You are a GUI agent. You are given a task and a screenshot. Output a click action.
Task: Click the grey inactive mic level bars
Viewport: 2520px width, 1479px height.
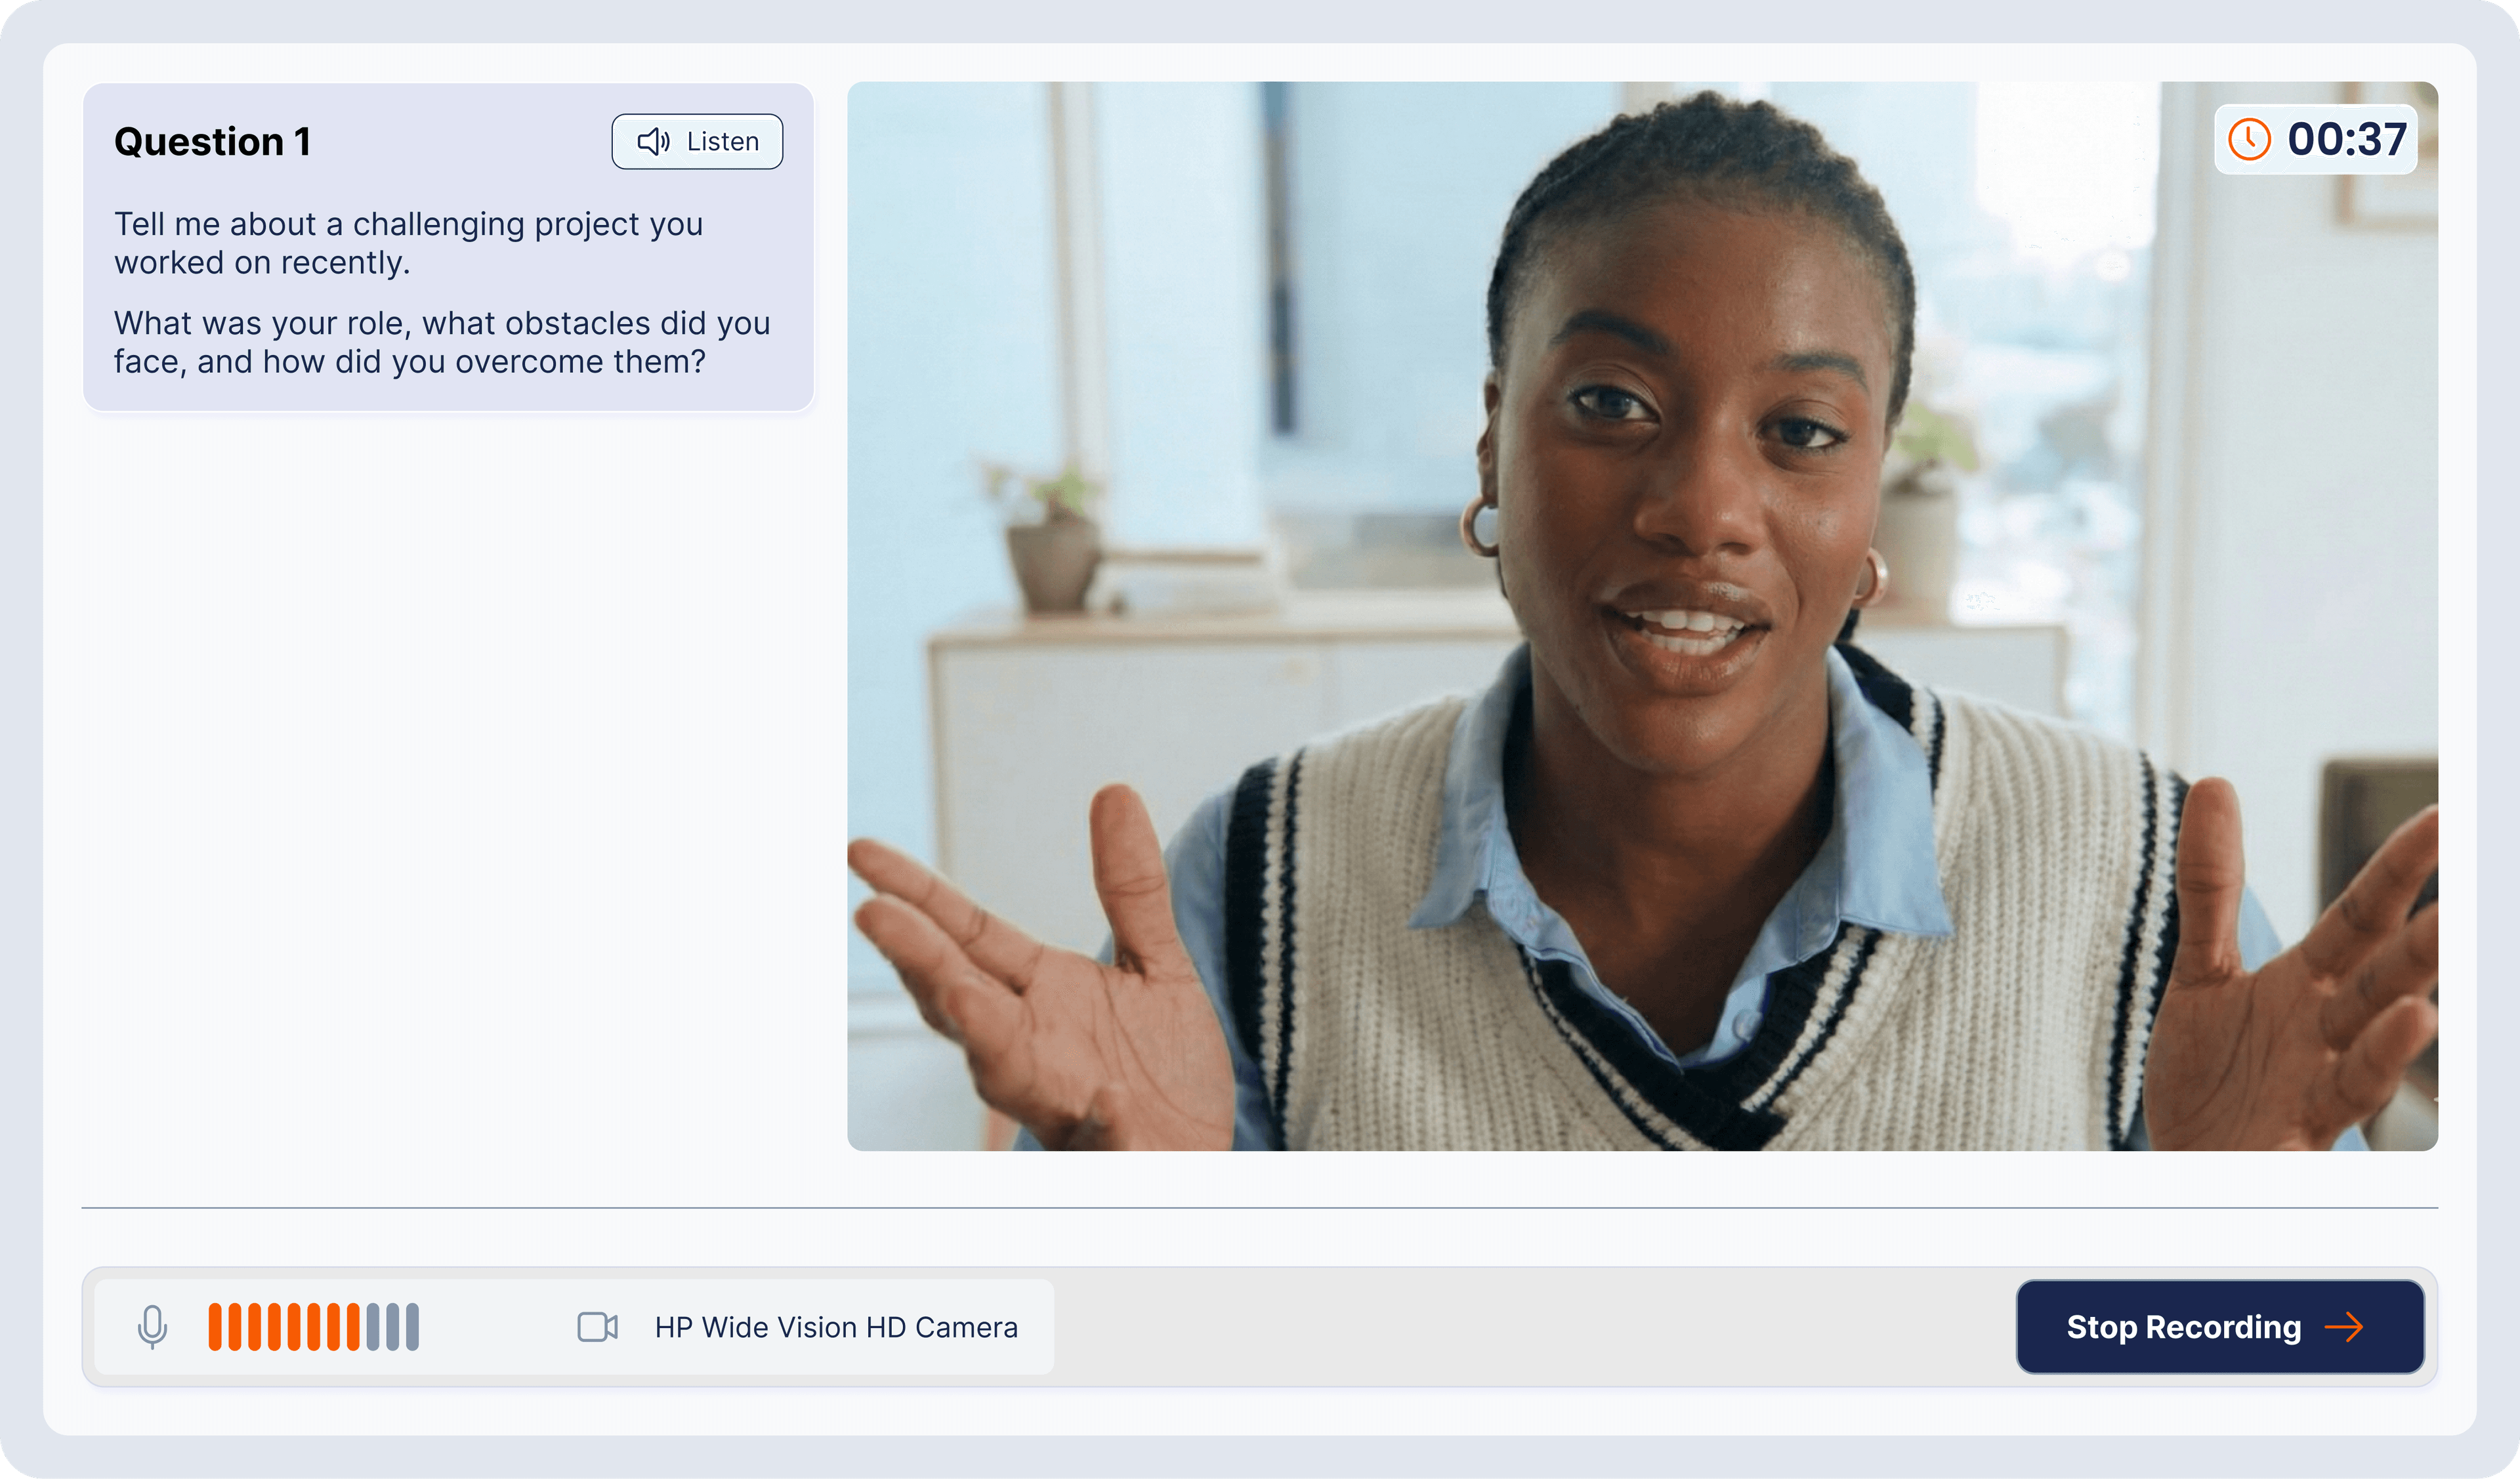(x=392, y=1326)
